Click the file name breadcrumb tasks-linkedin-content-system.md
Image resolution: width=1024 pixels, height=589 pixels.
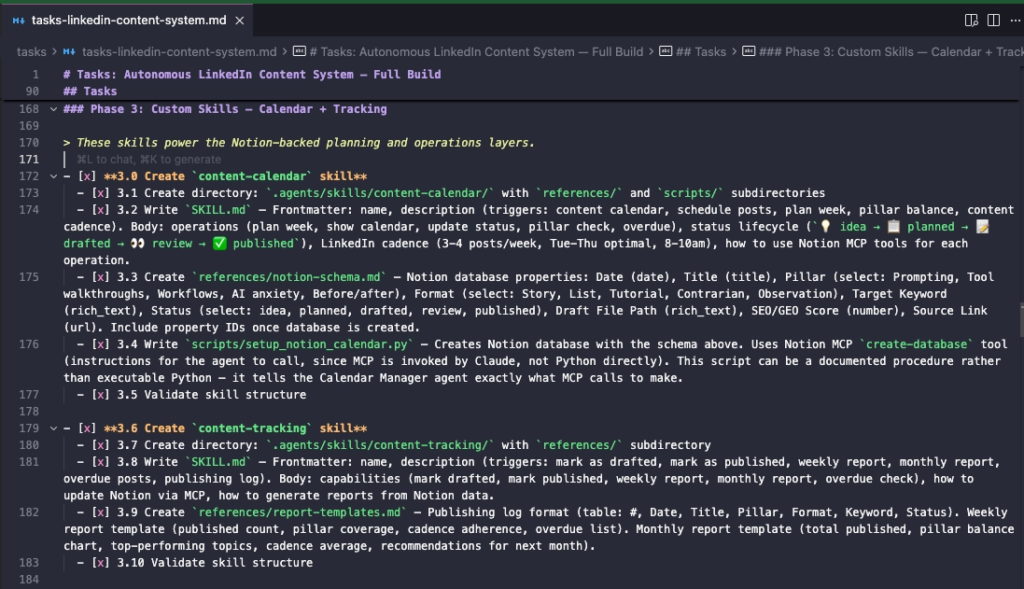(x=179, y=51)
